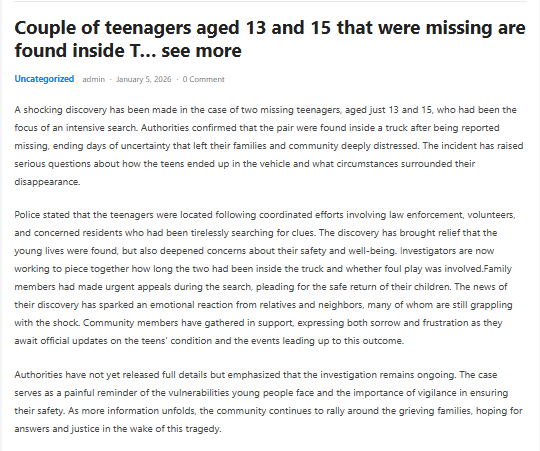Screen dimensions: 540x451
Task: Click the closing line "answers and justice"
Action: point(118,429)
